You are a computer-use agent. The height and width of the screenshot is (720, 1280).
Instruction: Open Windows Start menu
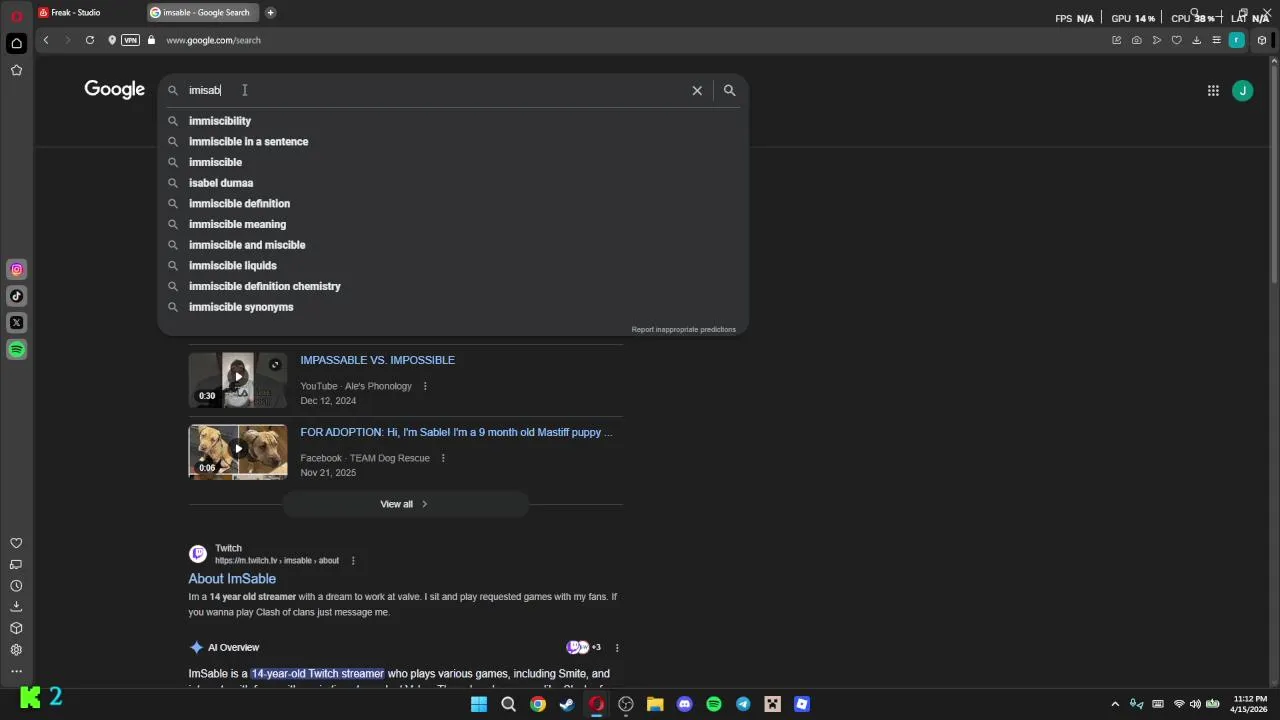coord(479,704)
